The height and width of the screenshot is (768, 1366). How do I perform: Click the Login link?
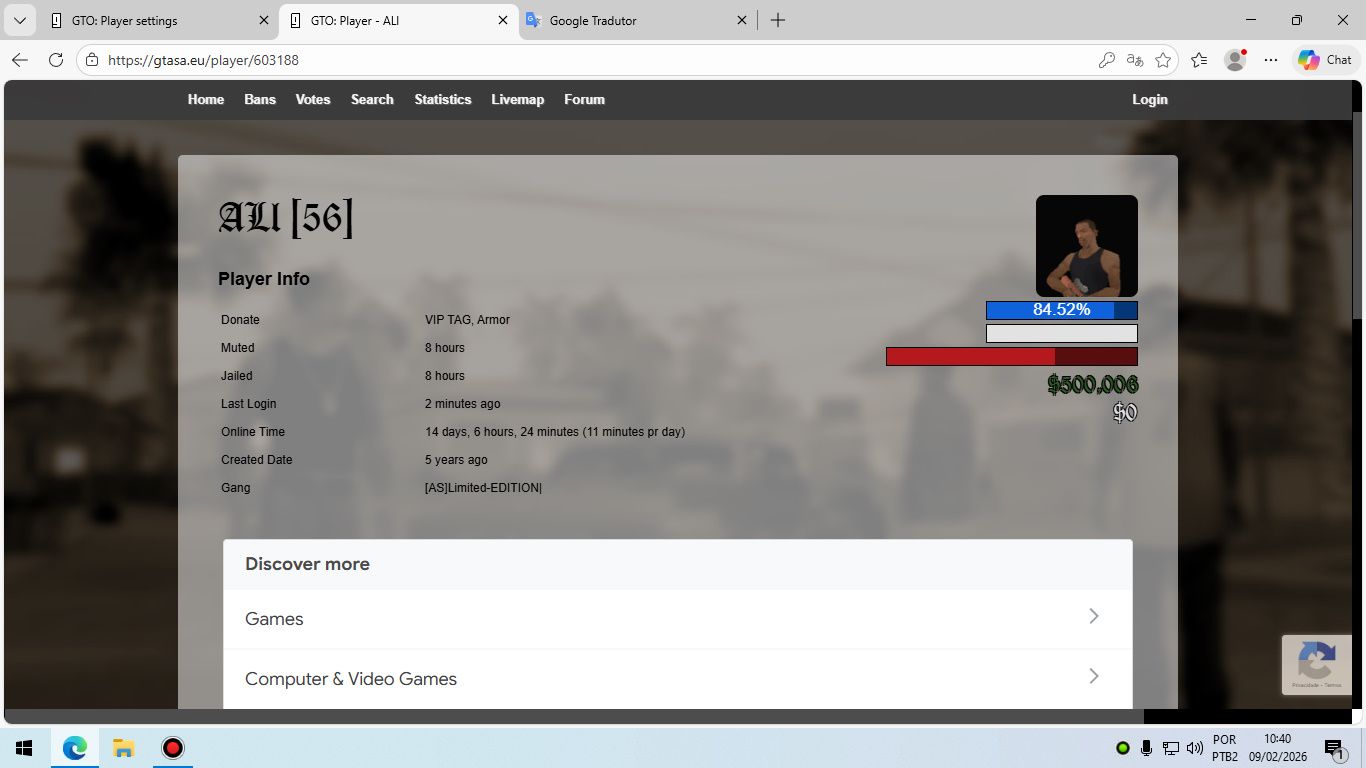pyautogui.click(x=1149, y=100)
